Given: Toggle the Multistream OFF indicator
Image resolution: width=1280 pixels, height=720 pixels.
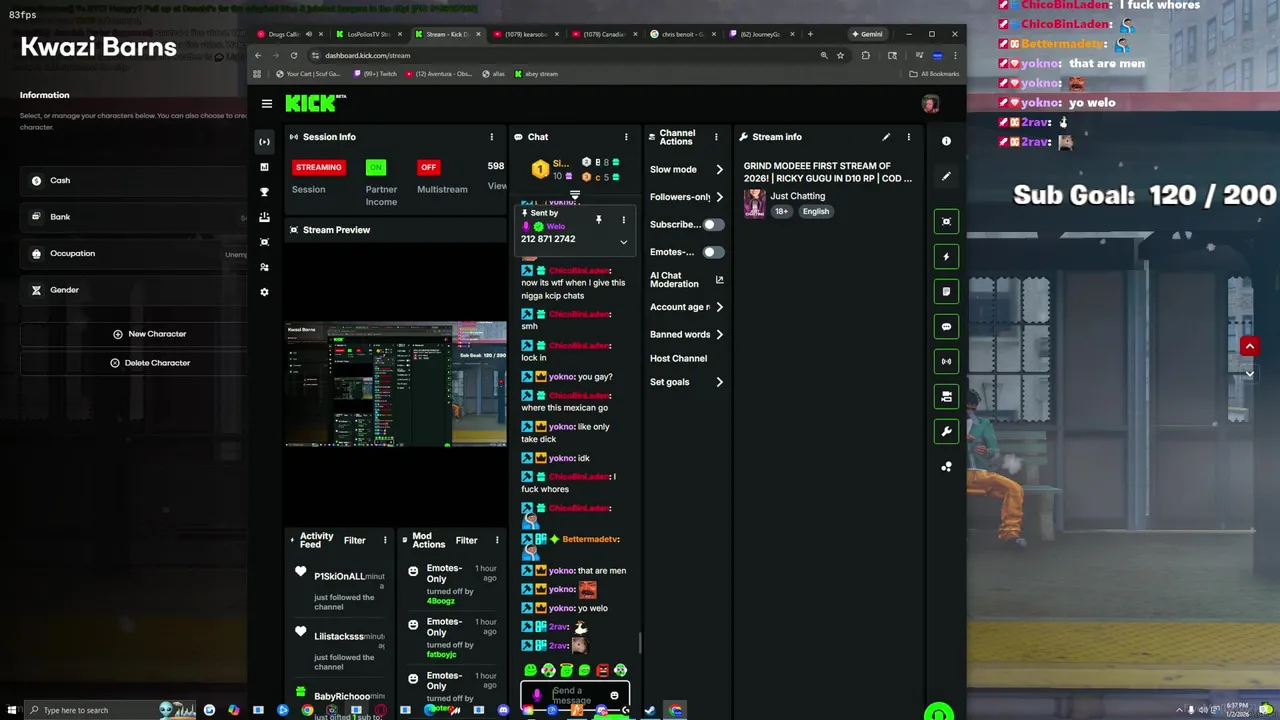Looking at the screenshot, I should coord(428,167).
